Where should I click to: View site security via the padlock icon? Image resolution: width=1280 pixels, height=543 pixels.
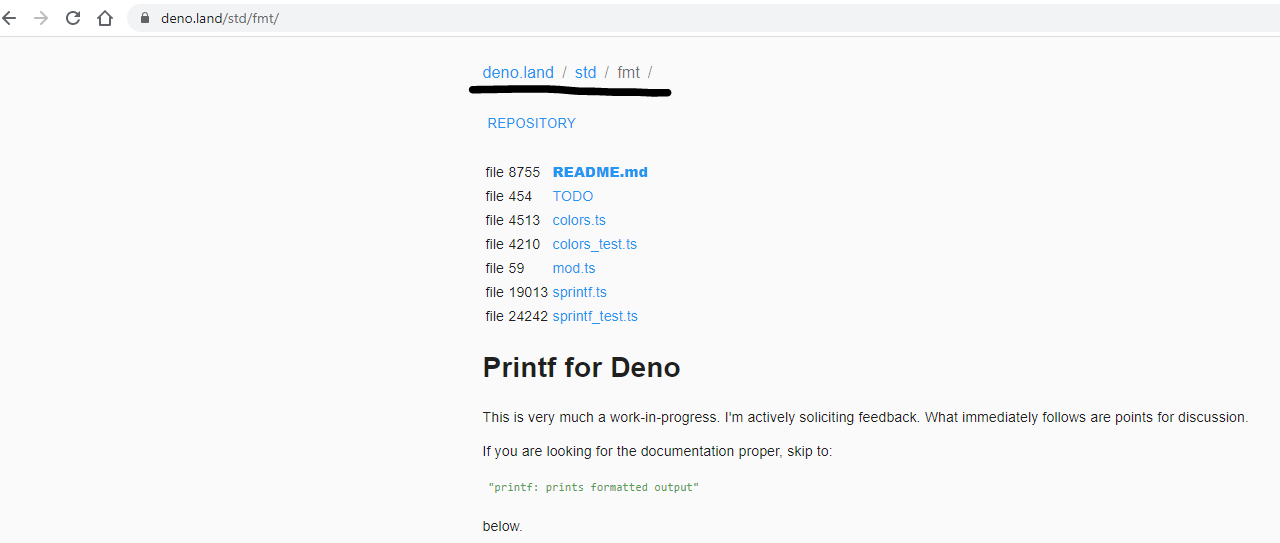coord(144,18)
